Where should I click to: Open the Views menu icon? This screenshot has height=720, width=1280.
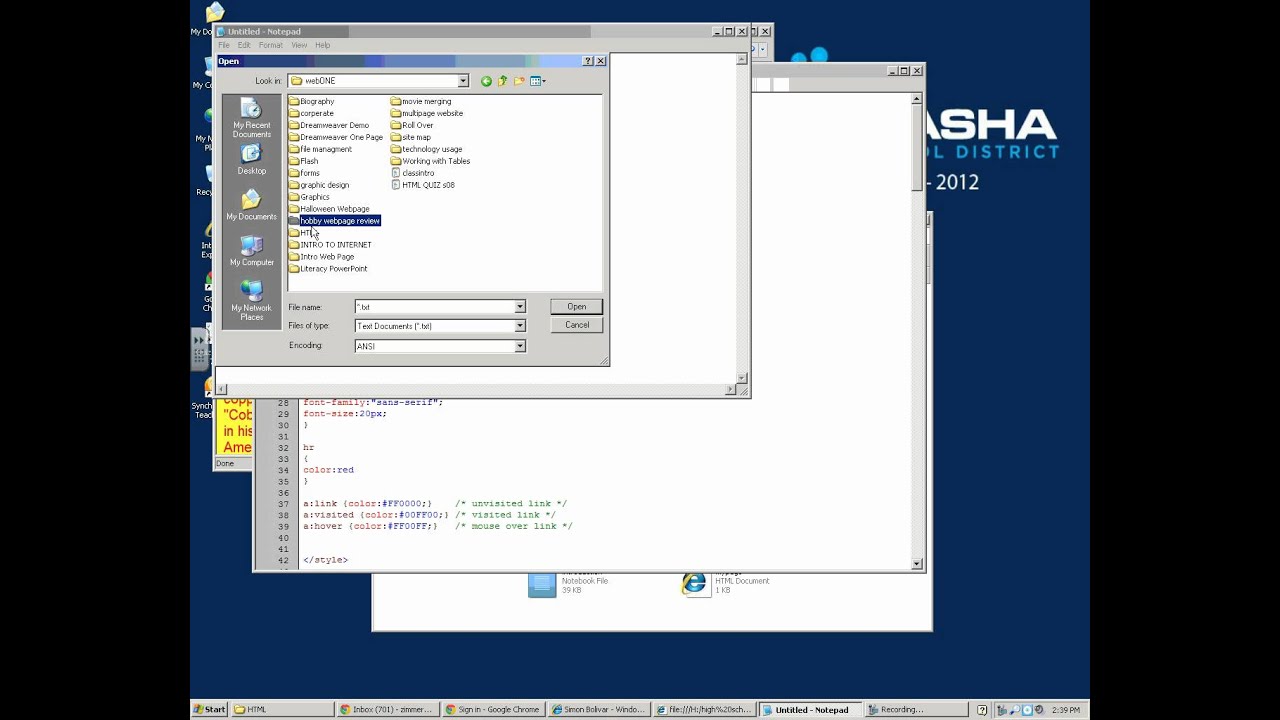pyautogui.click(x=538, y=81)
